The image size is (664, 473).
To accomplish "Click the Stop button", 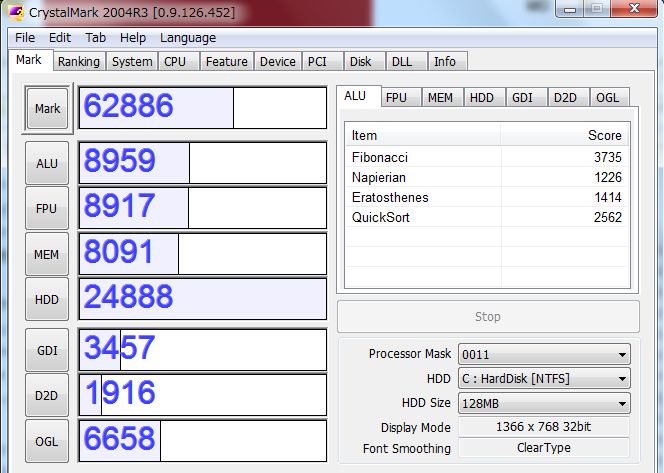I will click(488, 316).
